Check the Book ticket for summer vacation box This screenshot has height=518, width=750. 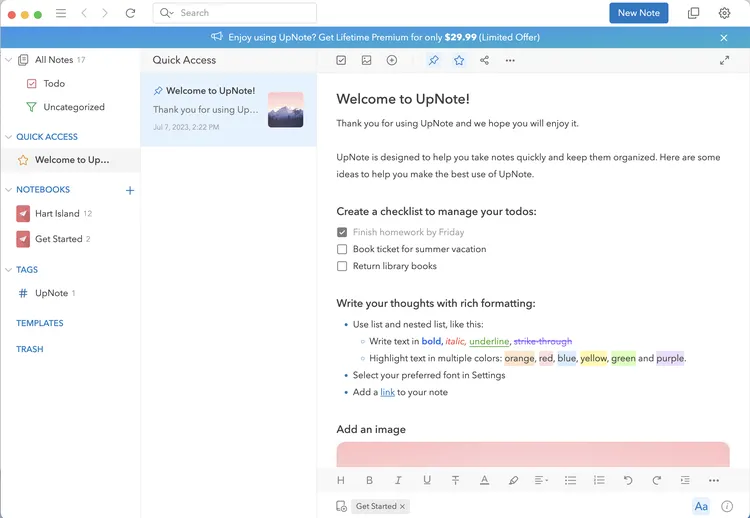[342, 249]
